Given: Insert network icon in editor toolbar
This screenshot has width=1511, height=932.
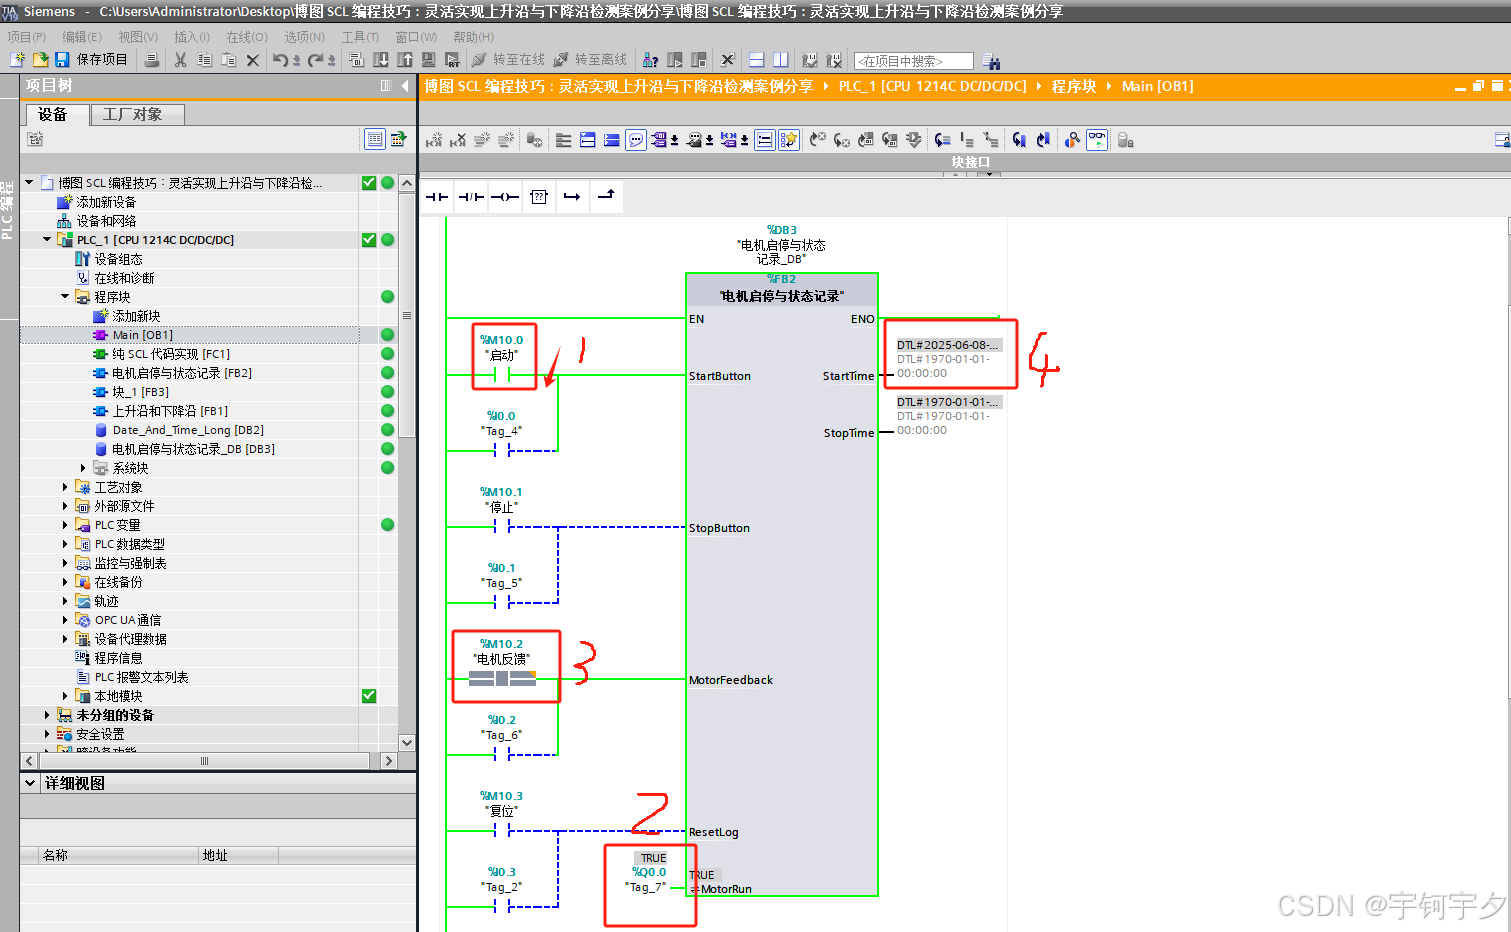Looking at the screenshot, I should pos(434,140).
